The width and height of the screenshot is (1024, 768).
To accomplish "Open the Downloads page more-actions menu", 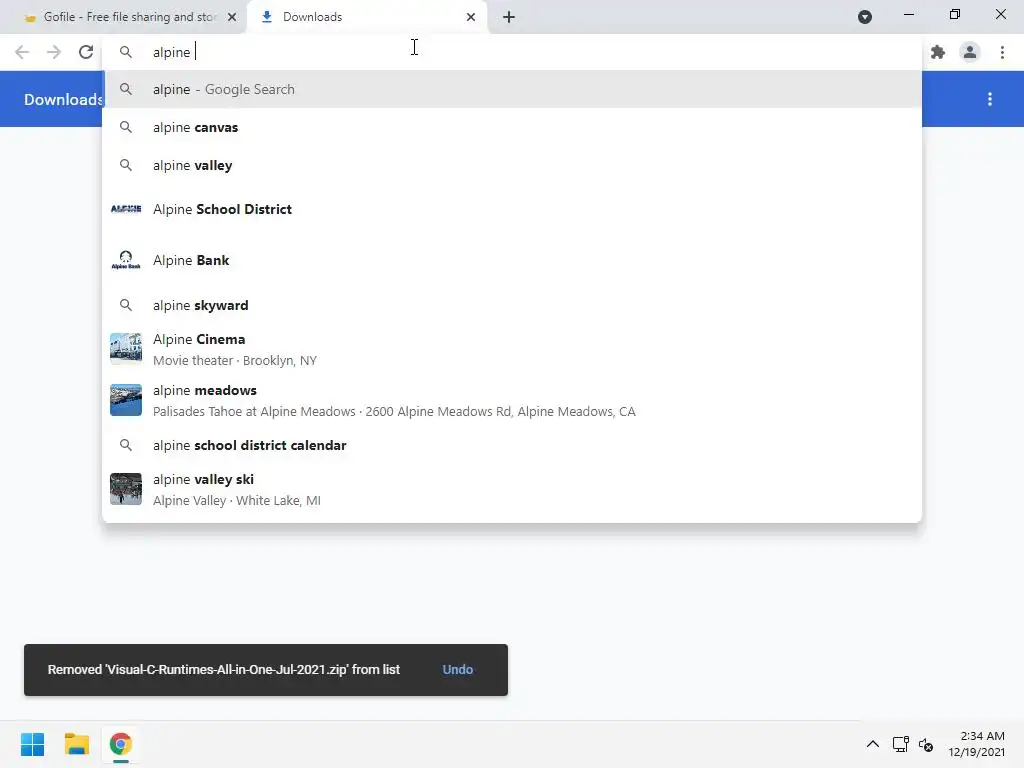I will coord(990,99).
